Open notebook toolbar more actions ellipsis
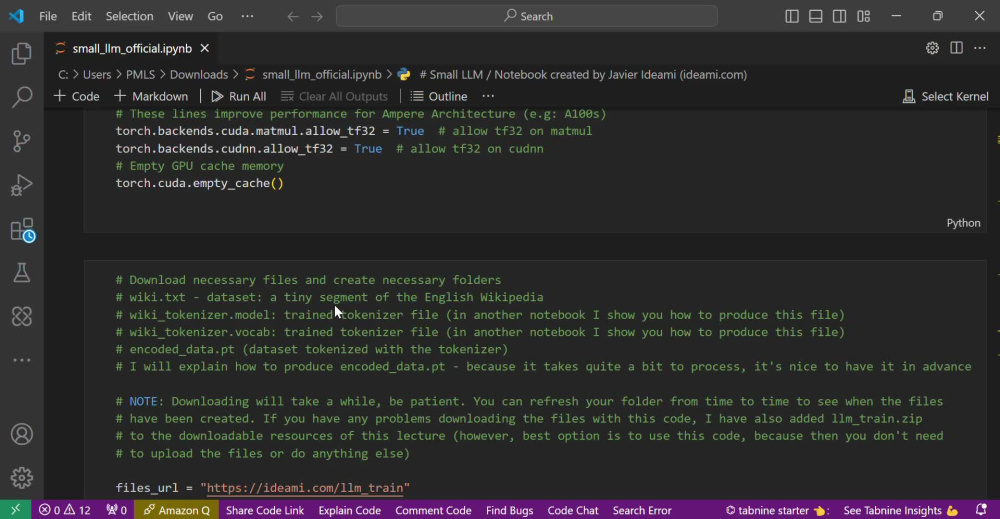 coord(488,96)
